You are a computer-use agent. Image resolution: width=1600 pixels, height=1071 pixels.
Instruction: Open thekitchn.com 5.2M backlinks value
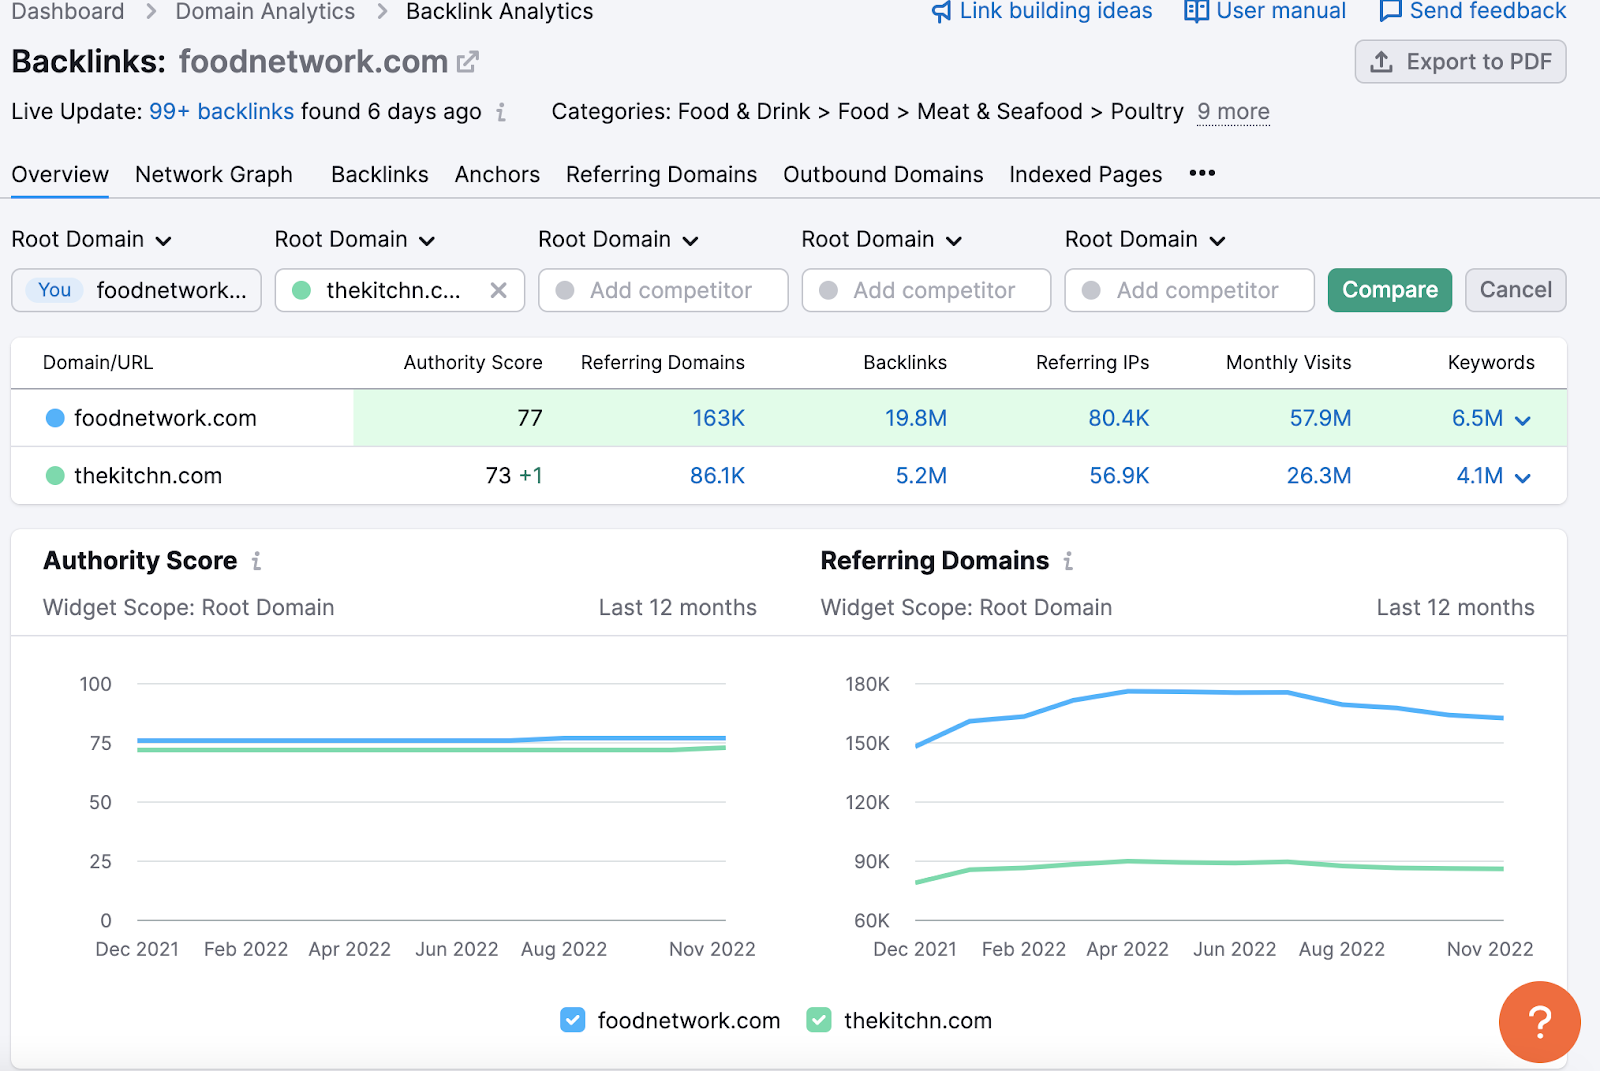click(921, 476)
